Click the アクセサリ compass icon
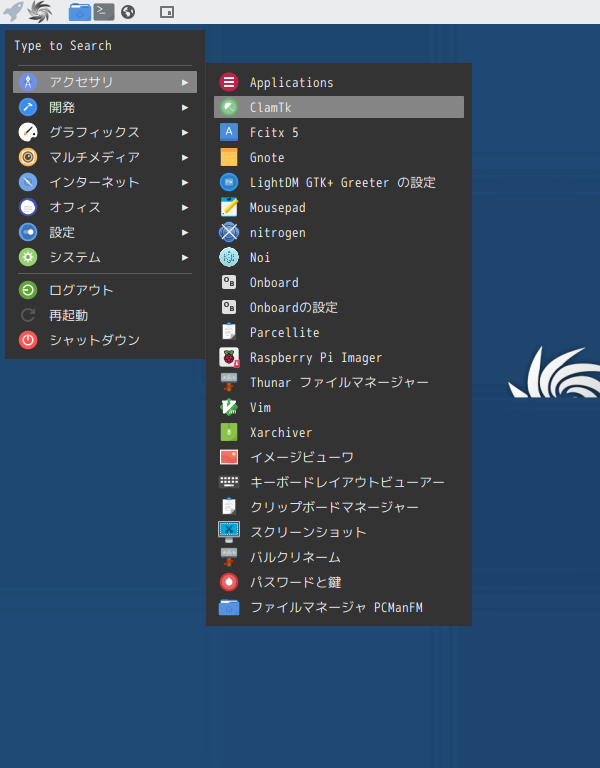 coord(28,82)
